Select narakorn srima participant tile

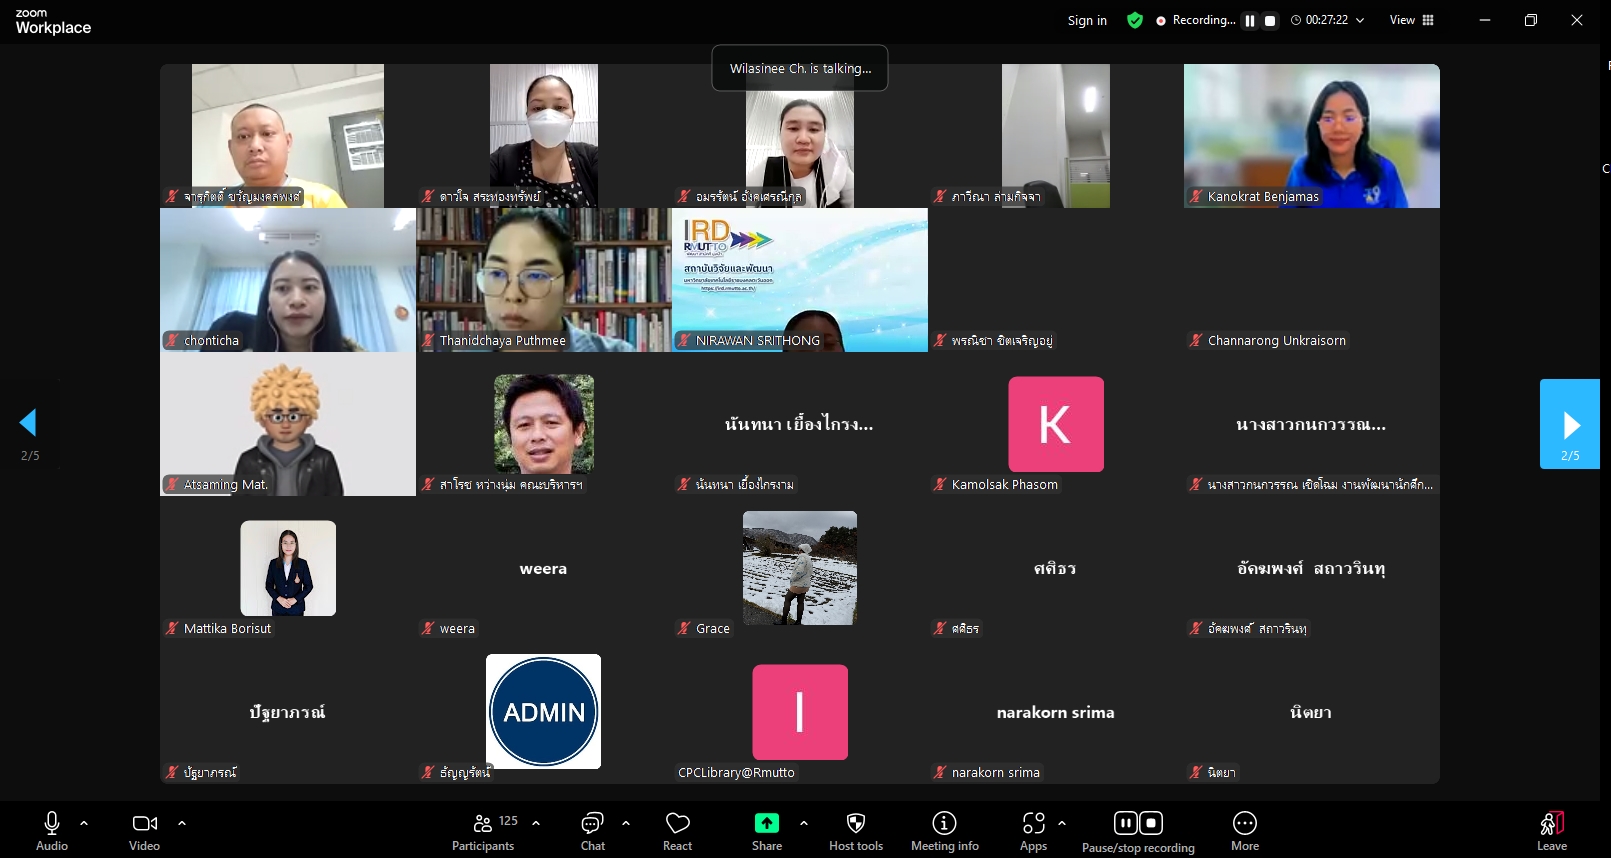coord(1056,712)
